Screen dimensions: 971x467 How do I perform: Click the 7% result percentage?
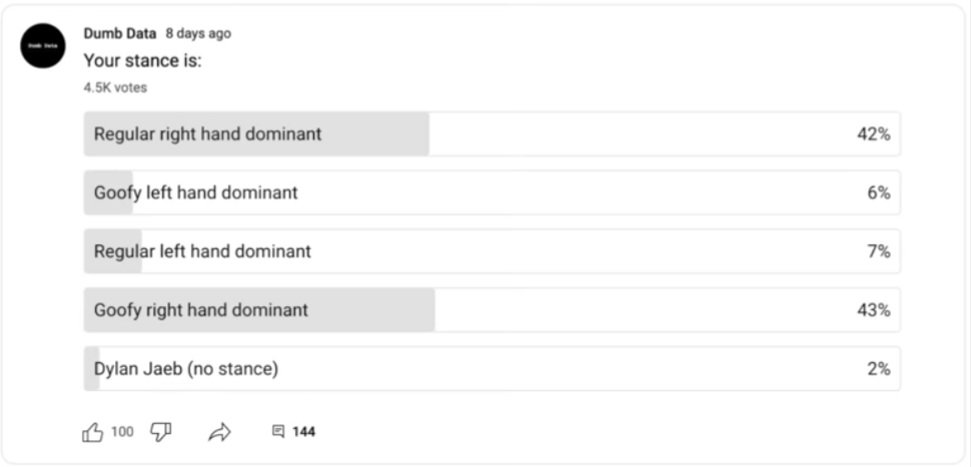click(879, 251)
